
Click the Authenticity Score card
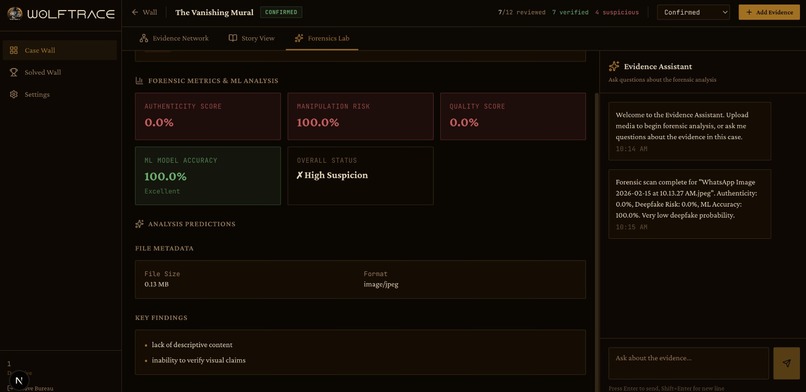[x=208, y=116]
